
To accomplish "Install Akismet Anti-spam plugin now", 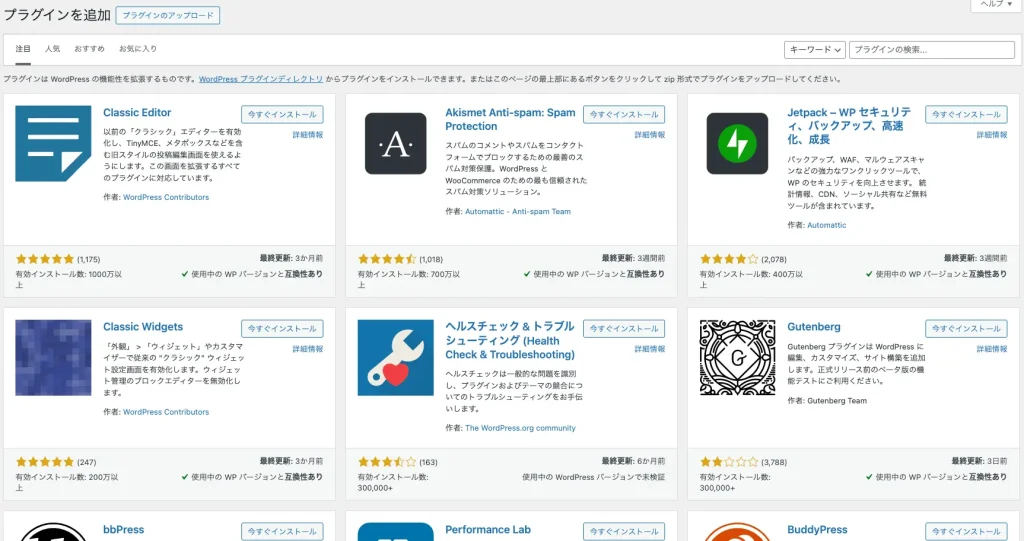I will pos(624,114).
